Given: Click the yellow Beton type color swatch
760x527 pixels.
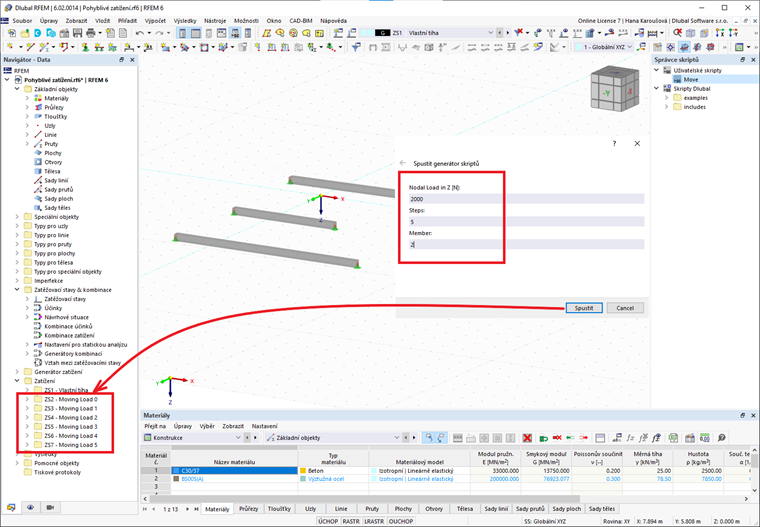Looking at the screenshot, I should tap(303, 471).
